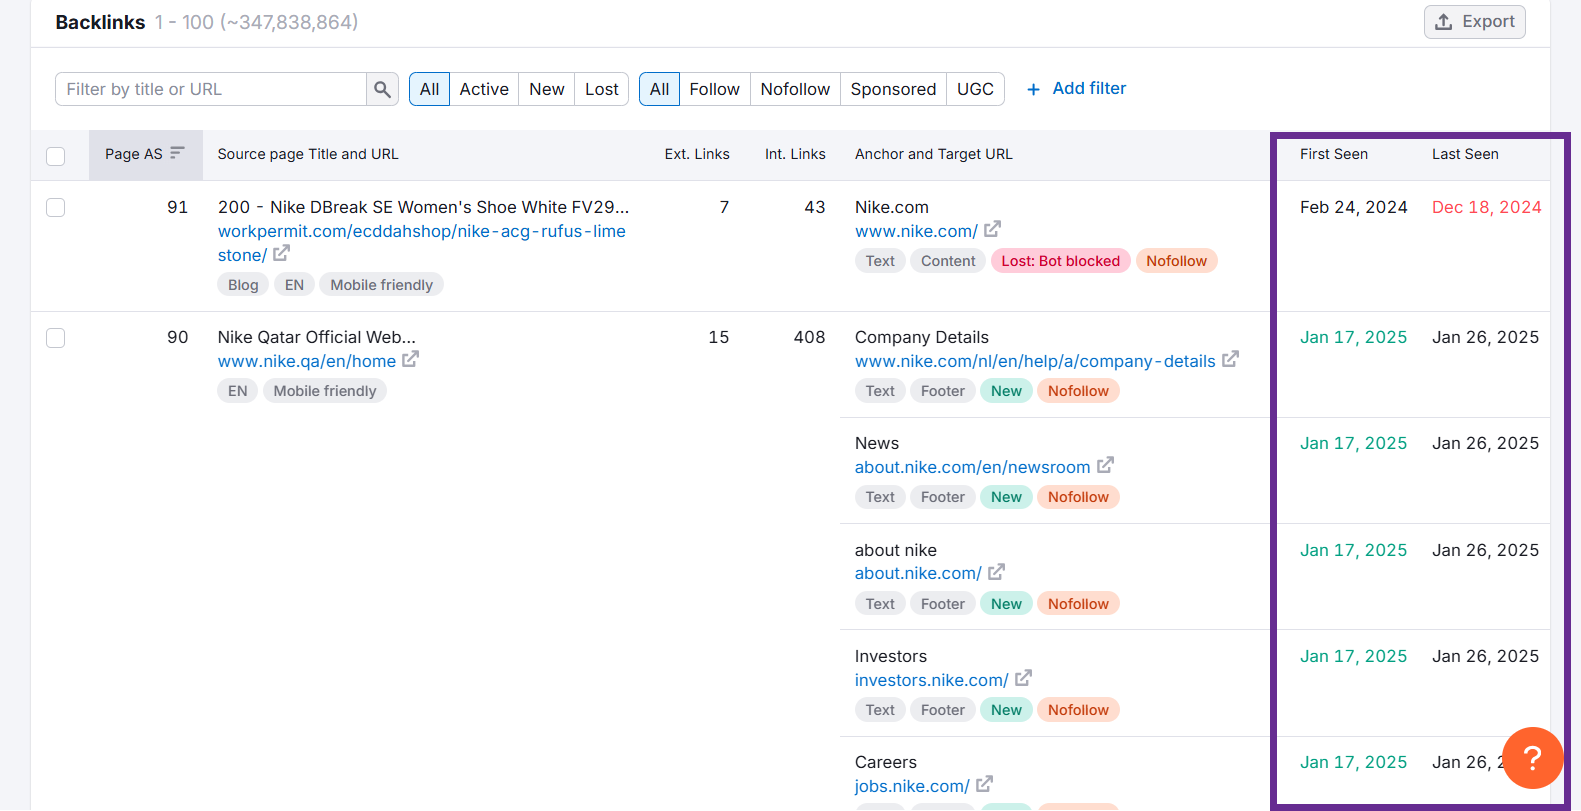Sort by Page AS column header
This screenshot has width=1581, height=811.
point(145,154)
